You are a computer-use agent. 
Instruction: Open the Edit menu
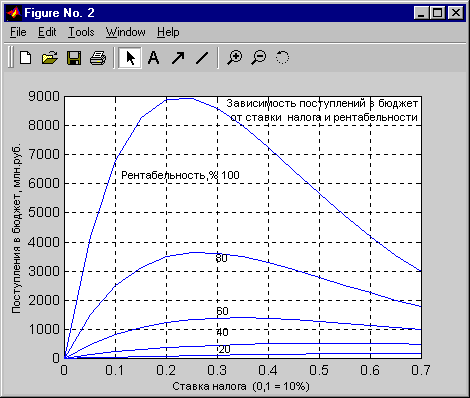(x=47, y=32)
